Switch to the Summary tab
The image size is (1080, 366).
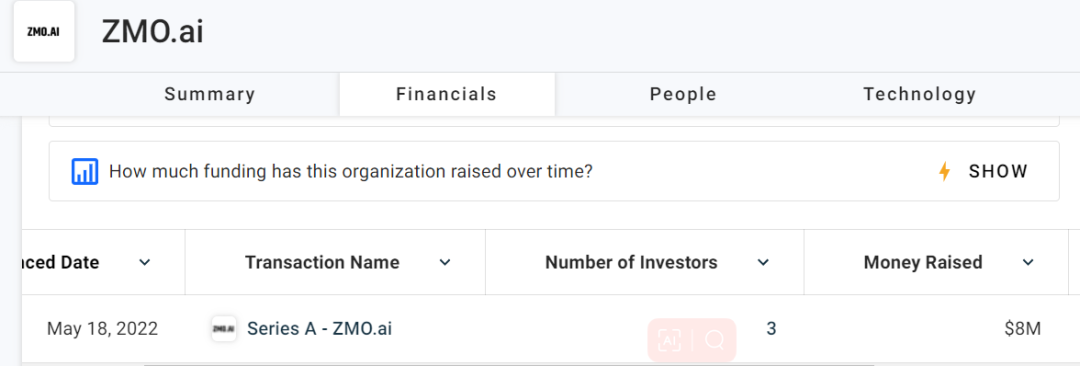tap(209, 94)
